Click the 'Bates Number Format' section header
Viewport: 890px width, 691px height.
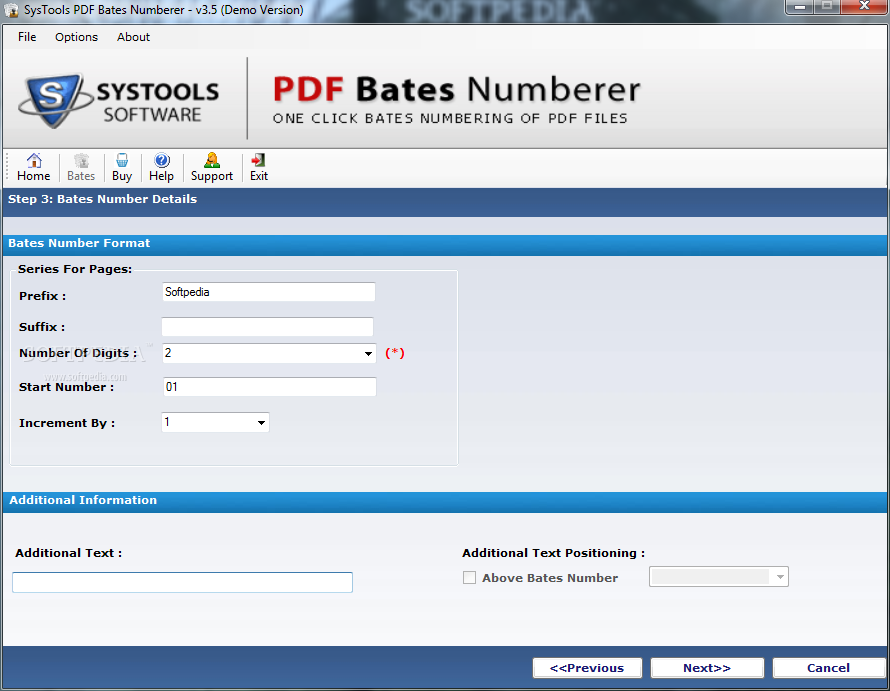[79, 243]
